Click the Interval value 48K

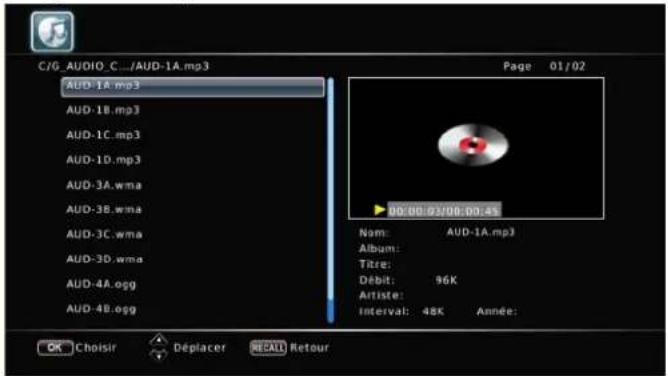[433, 311]
